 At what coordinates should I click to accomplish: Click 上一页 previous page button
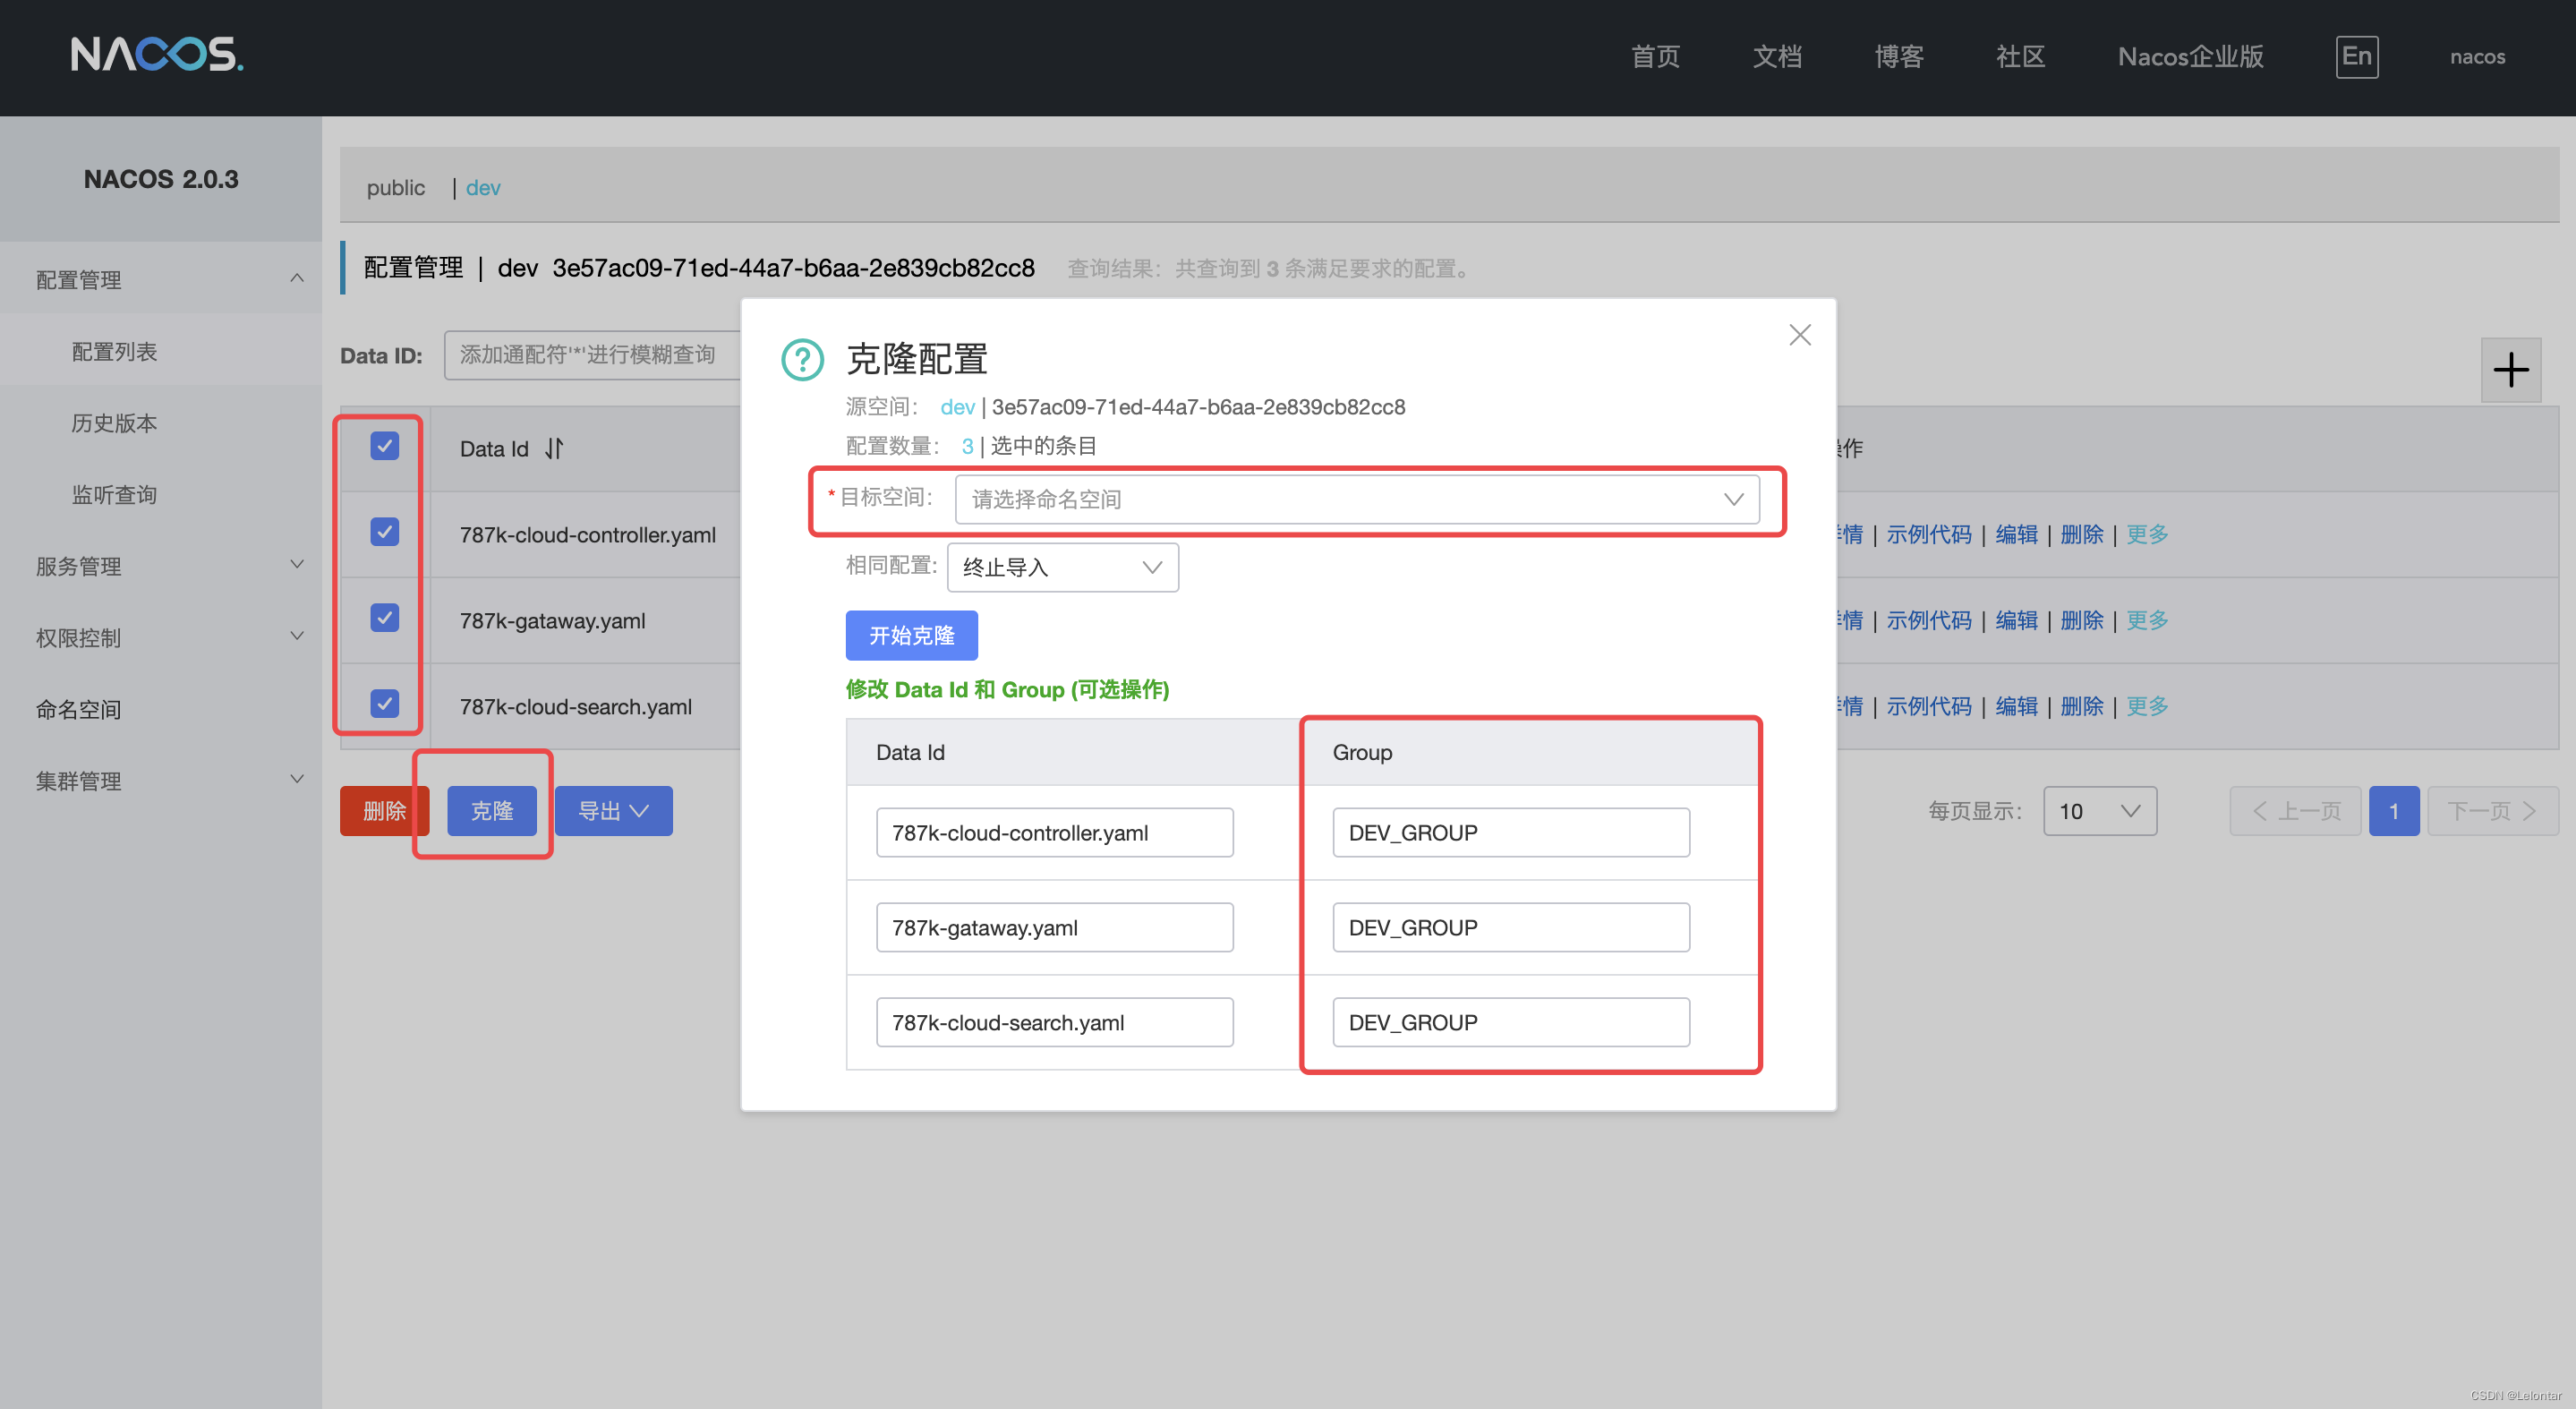point(2294,811)
